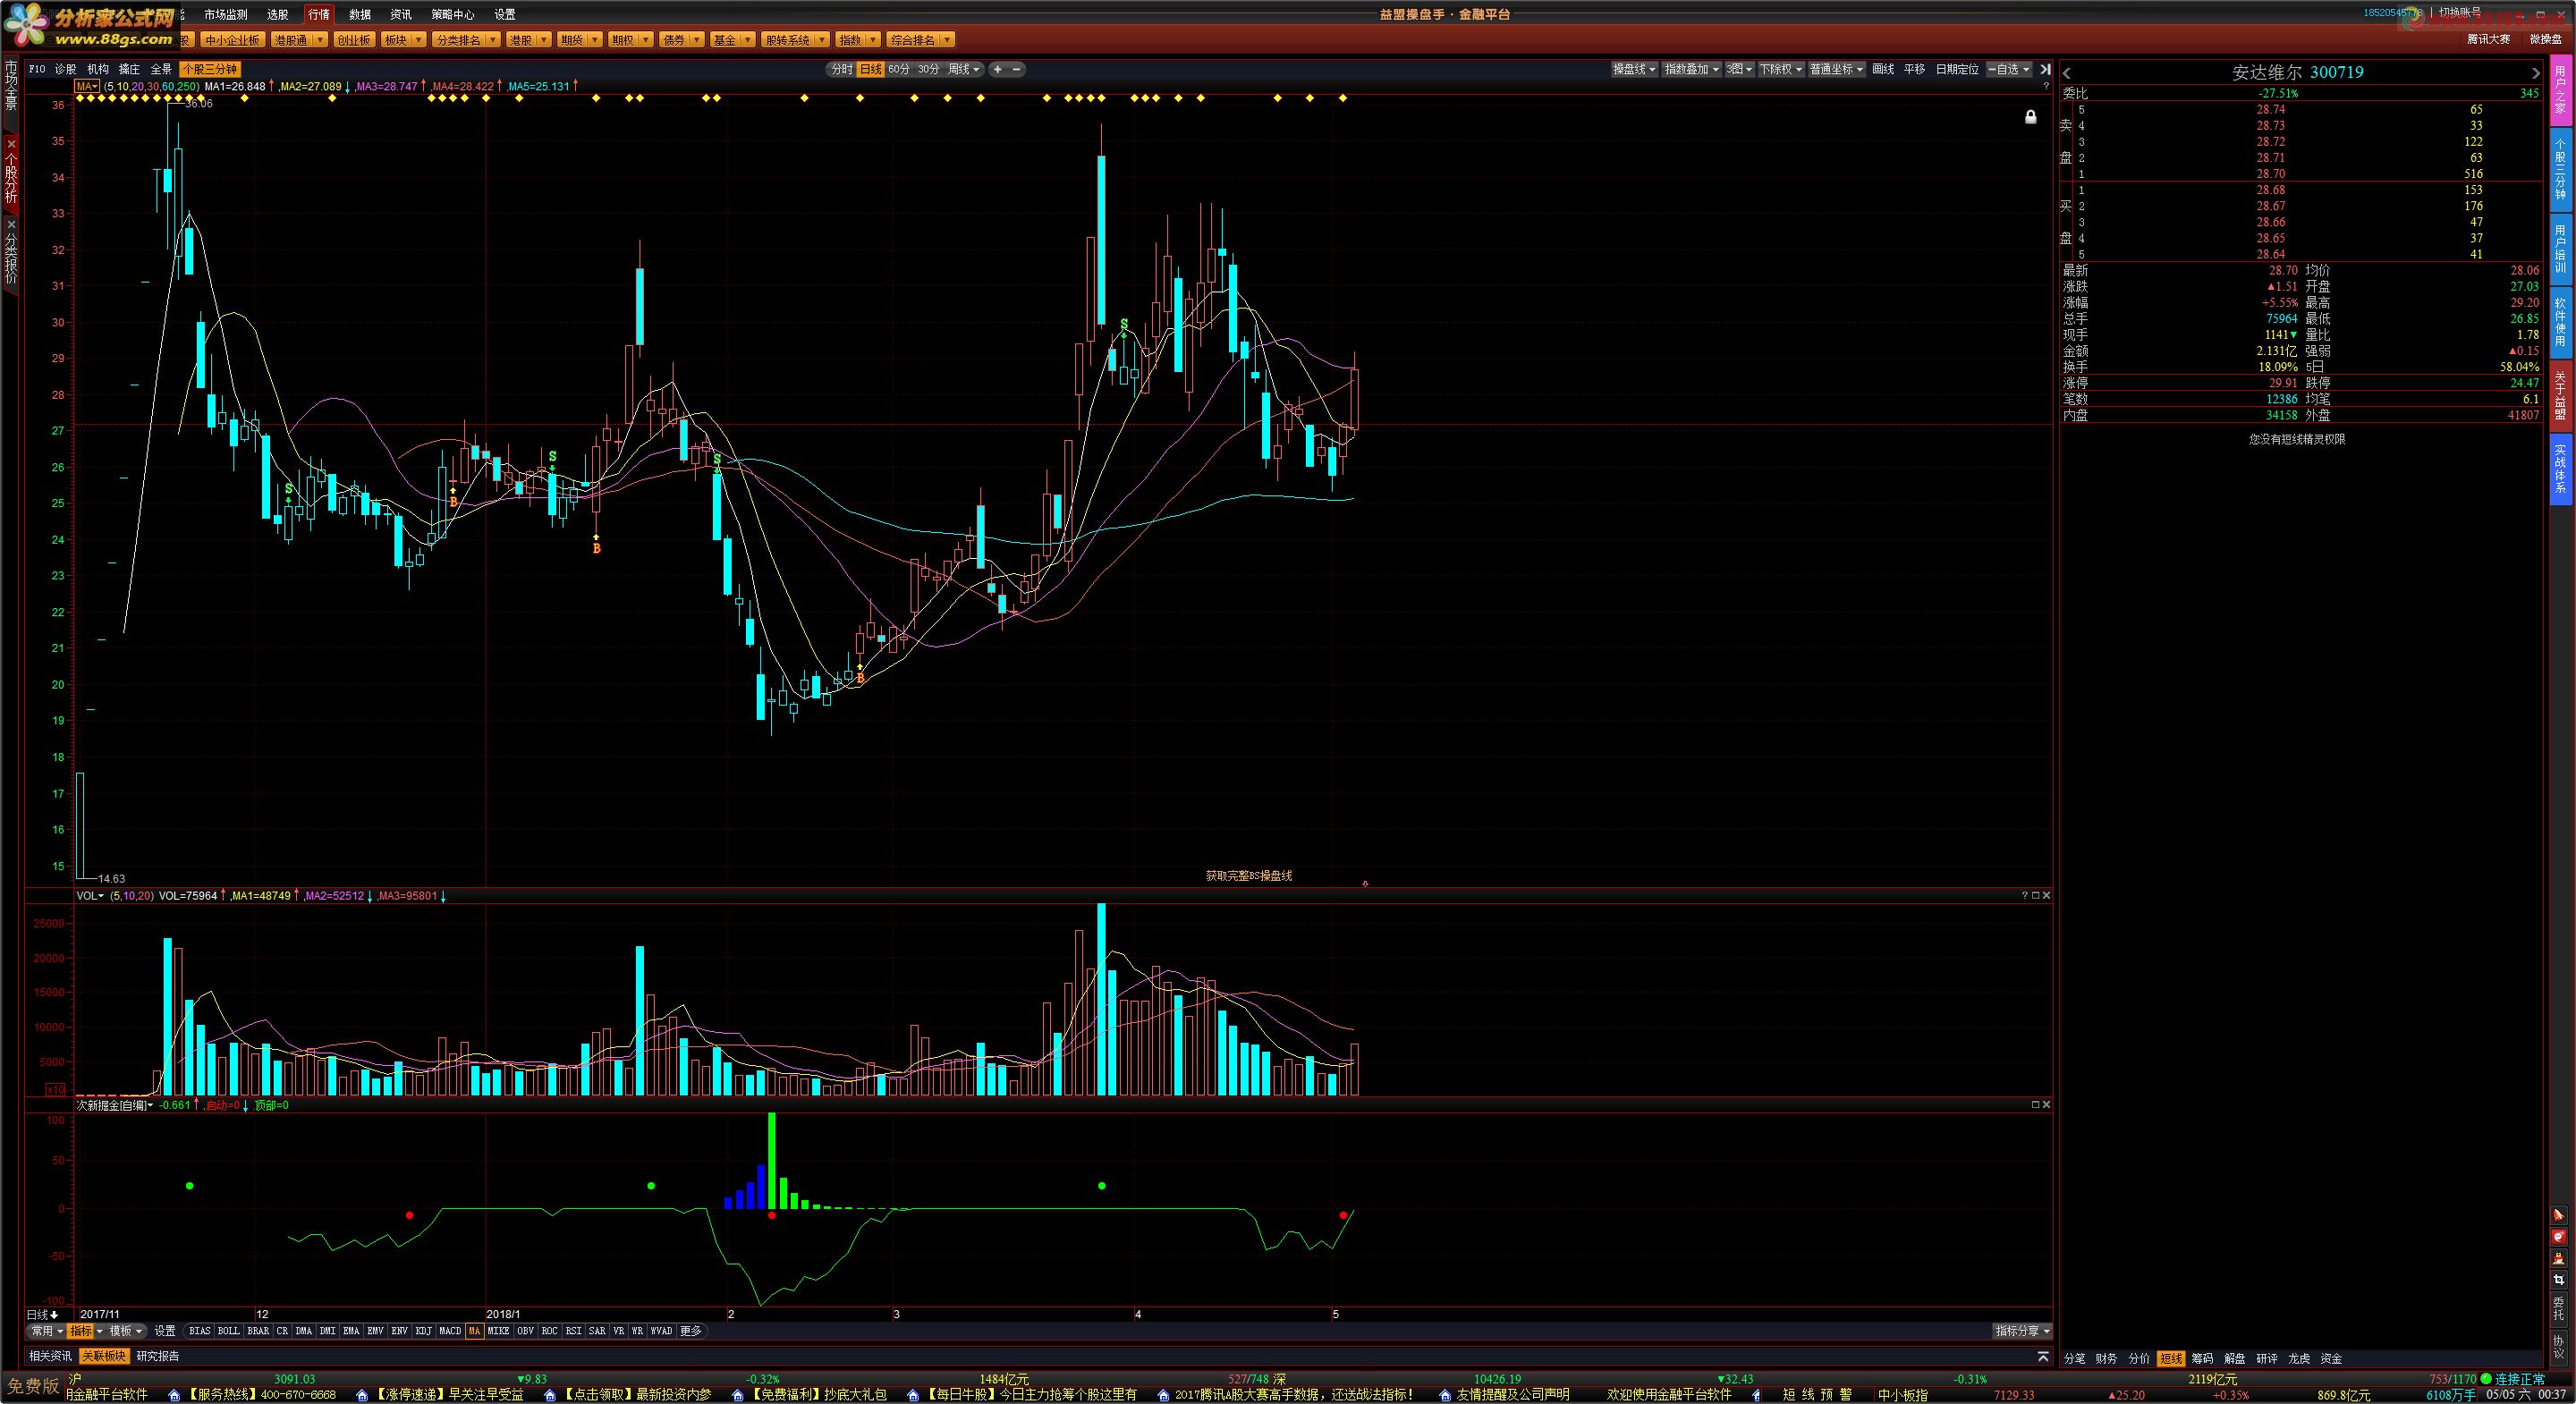Close the VOL indicator panel

click(x=2046, y=895)
